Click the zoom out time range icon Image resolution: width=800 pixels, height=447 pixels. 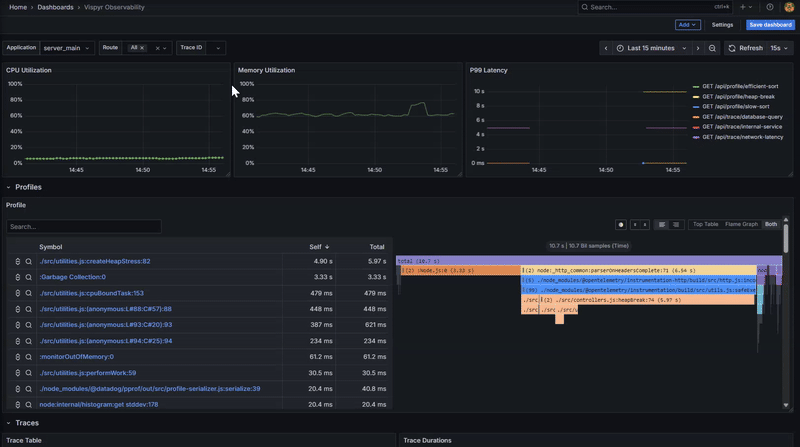[712, 48]
